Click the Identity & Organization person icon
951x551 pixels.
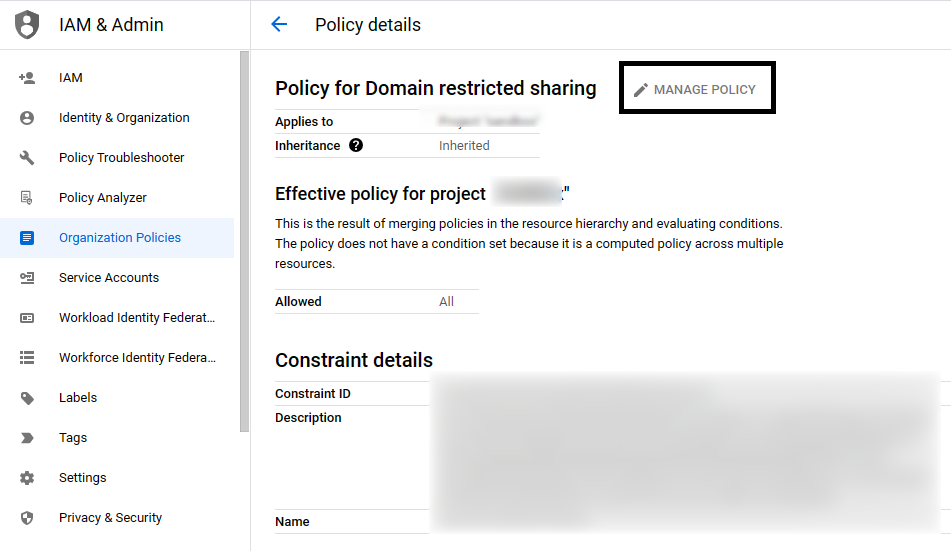tap(27, 118)
